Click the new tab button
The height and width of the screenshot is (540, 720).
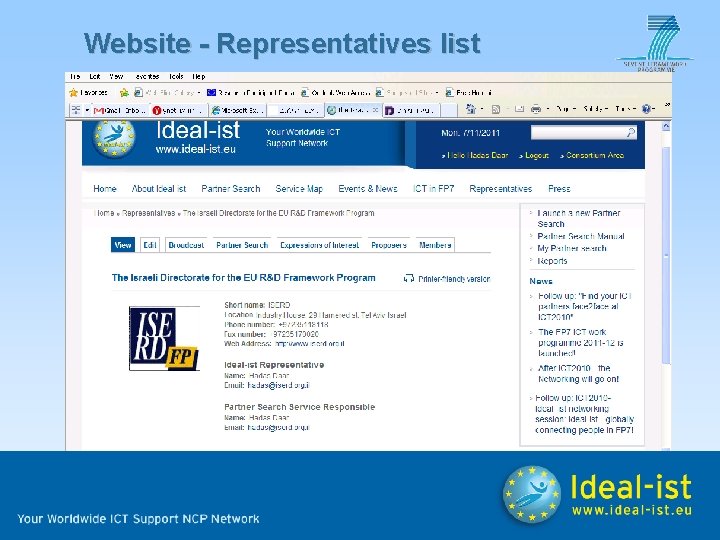pyautogui.click(x=450, y=110)
